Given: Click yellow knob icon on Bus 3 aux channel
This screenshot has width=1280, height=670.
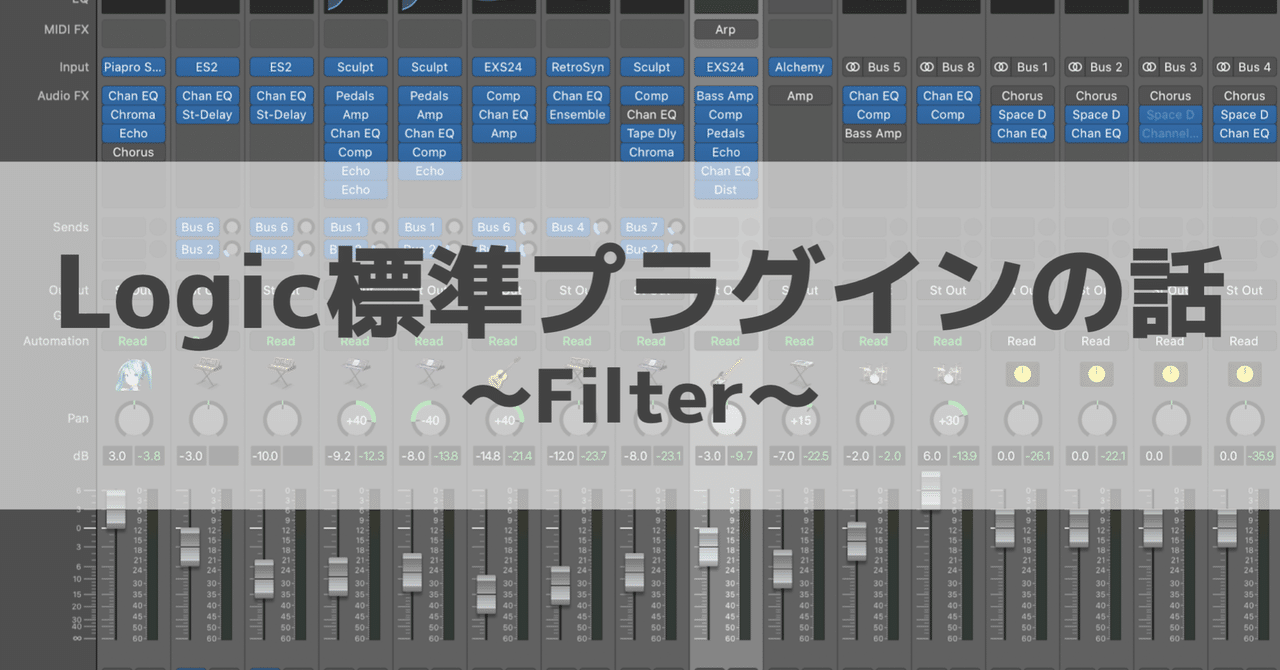Looking at the screenshot, I should [x=1170, y=375].
